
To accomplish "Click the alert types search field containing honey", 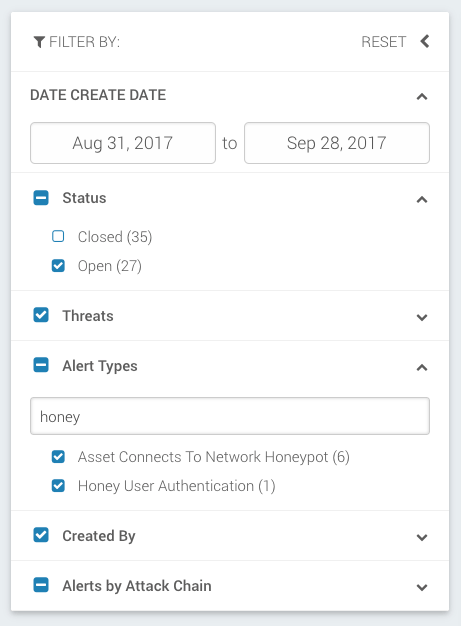I will [230, 416].
